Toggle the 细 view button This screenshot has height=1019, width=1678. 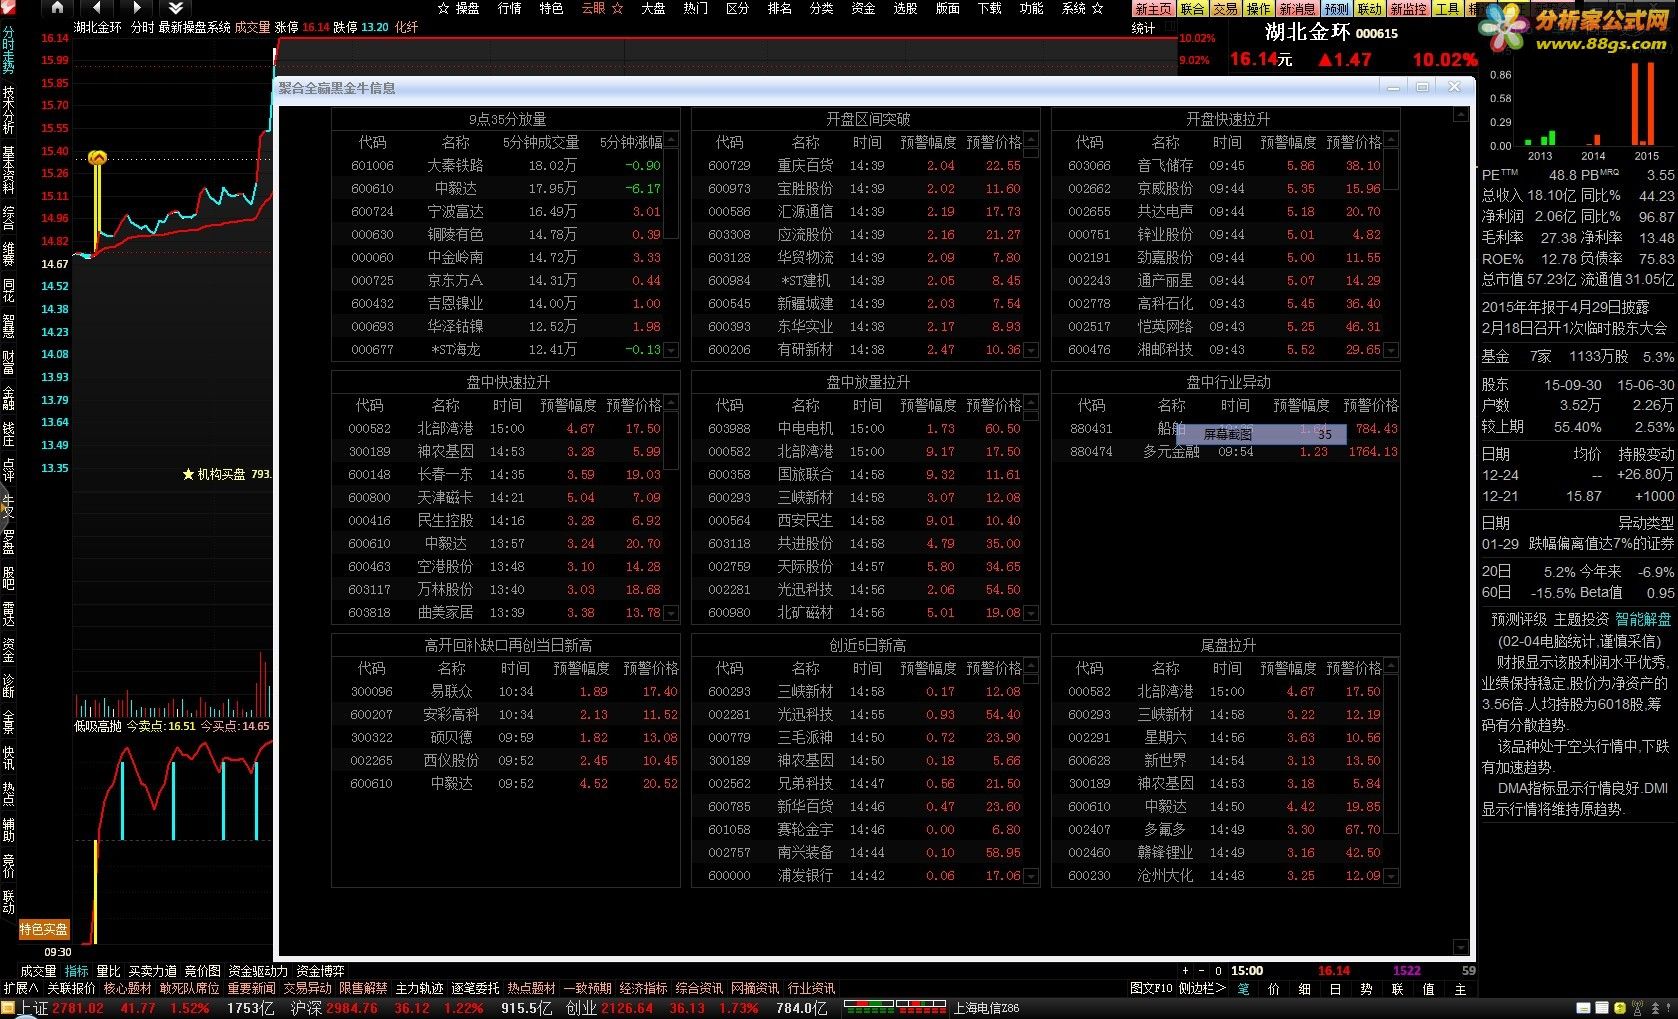[x=1305, y=989]
